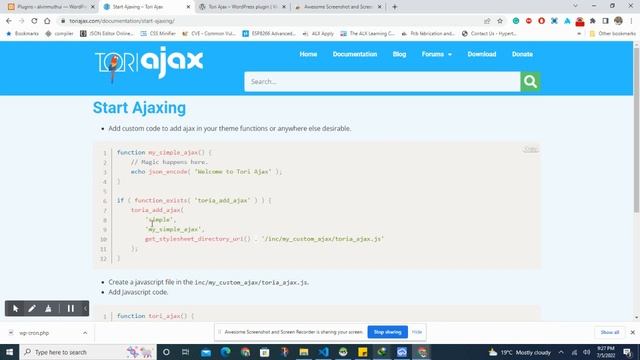640x360 pixels.
Task: Open the Blog nav link
Action: (x=399, y=54)
